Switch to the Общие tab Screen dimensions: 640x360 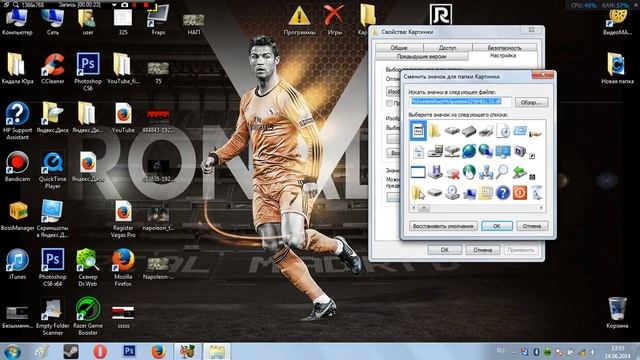coord(399,48)
